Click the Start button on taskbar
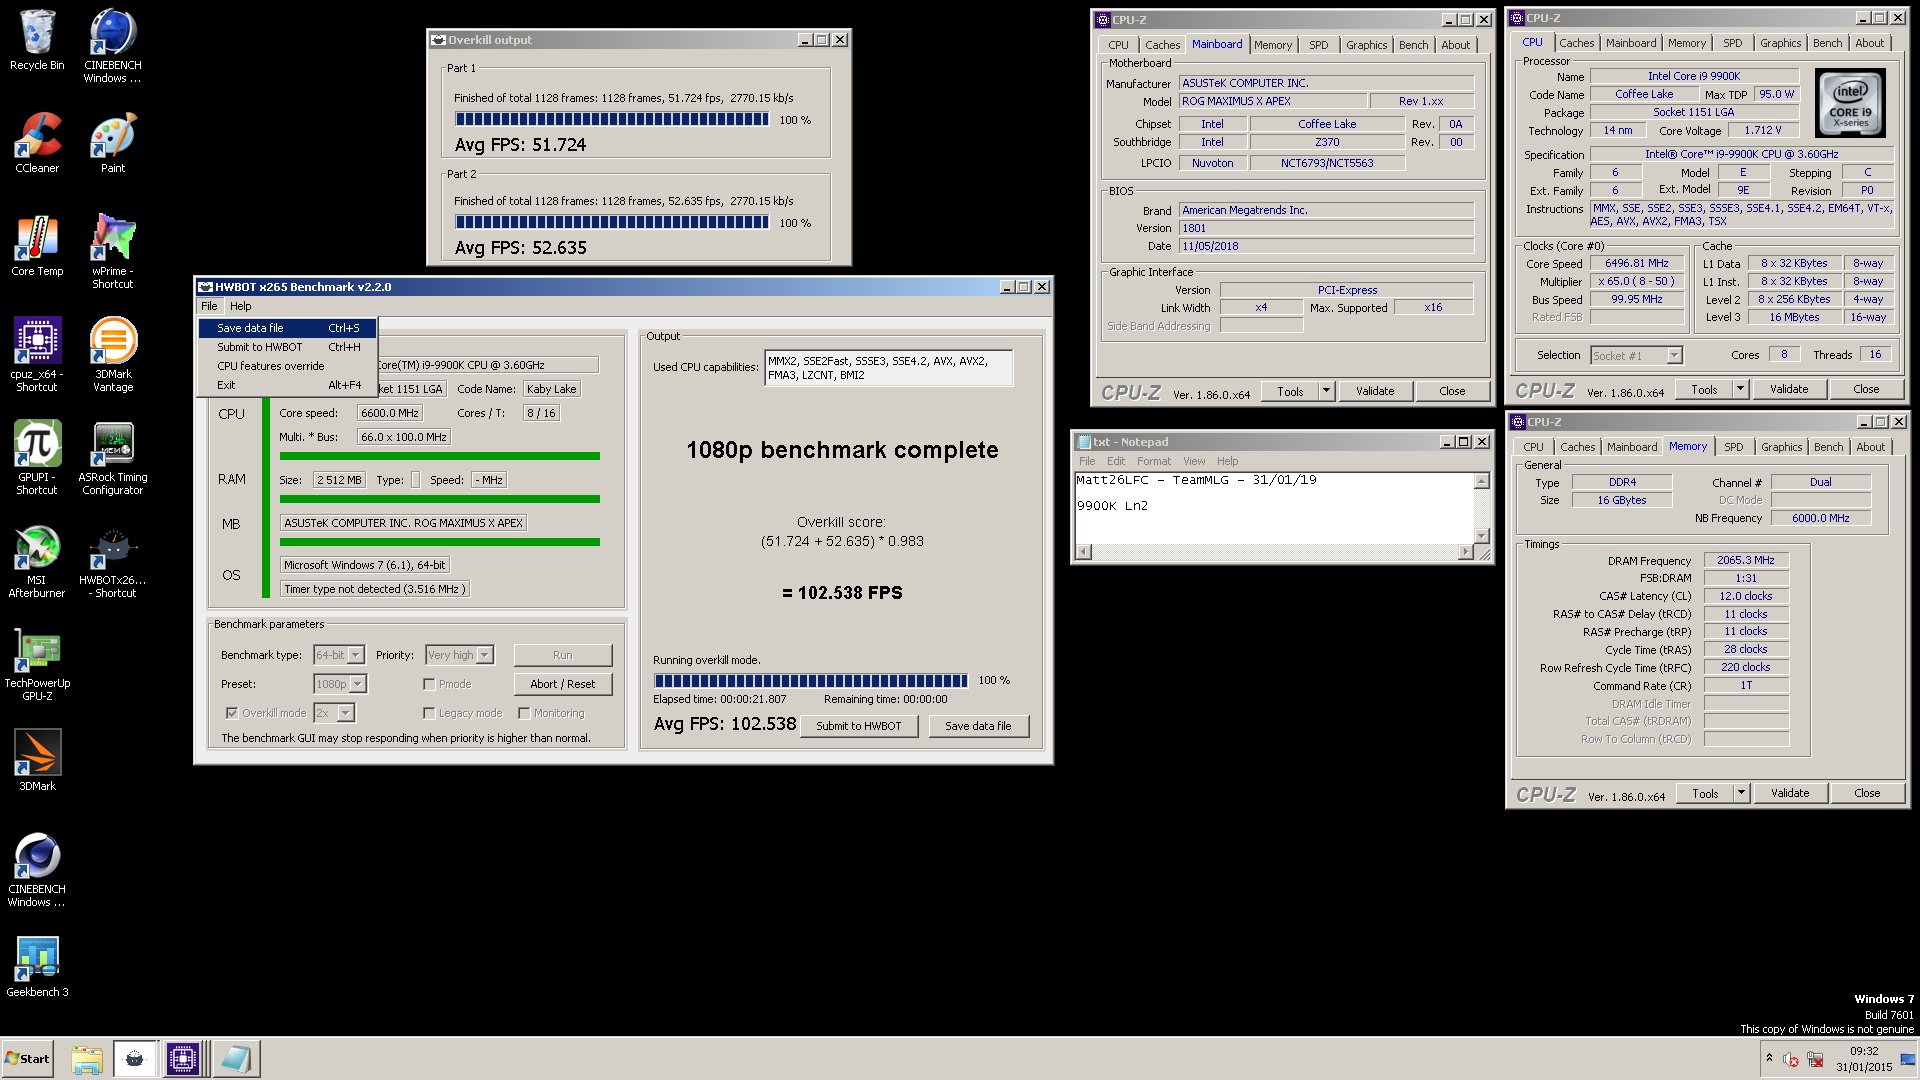This screenshot has height=1080, width=1920. point(27,1059)
